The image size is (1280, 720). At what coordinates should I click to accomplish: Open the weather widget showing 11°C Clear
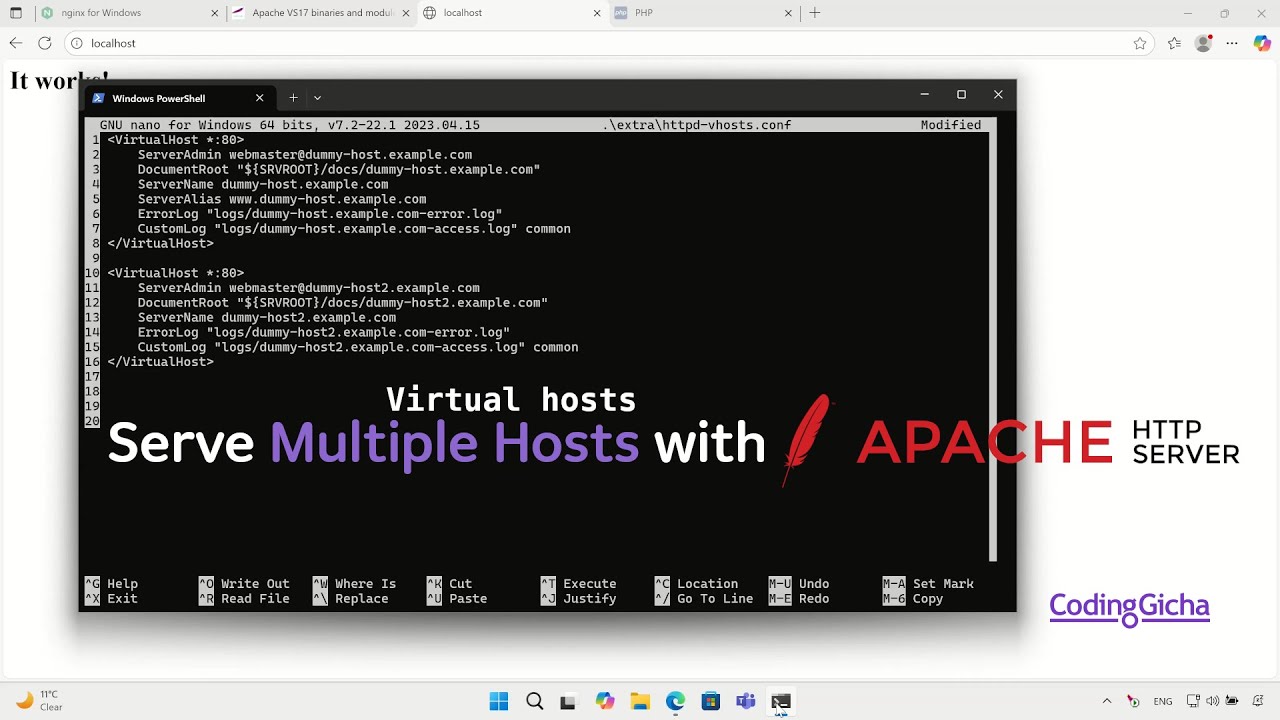click(x=40, y=701)
